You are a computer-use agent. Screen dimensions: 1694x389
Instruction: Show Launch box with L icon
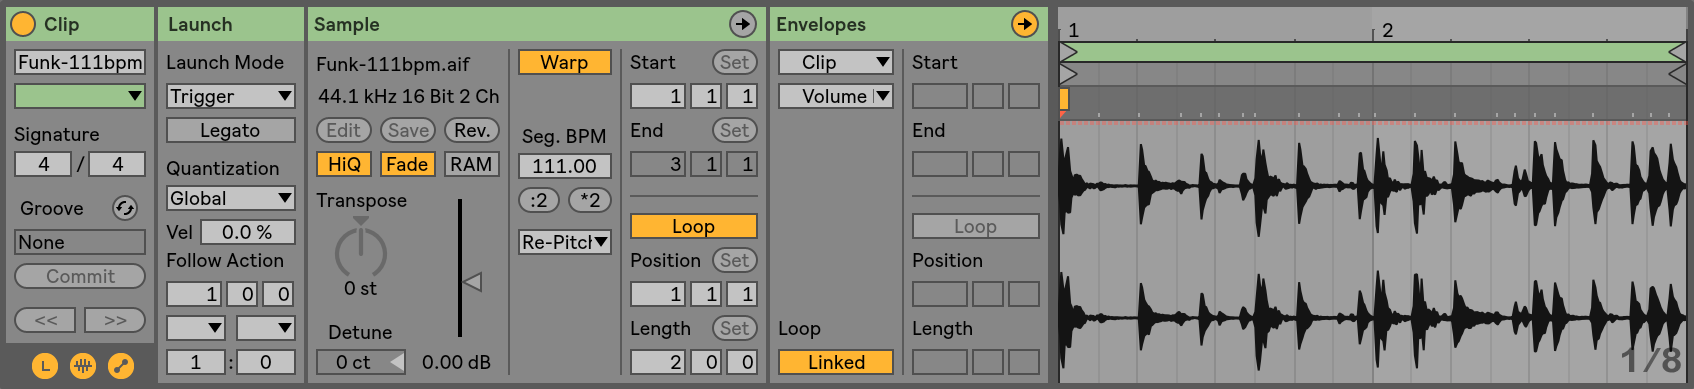pyautogui.click(x=45, y=366)
